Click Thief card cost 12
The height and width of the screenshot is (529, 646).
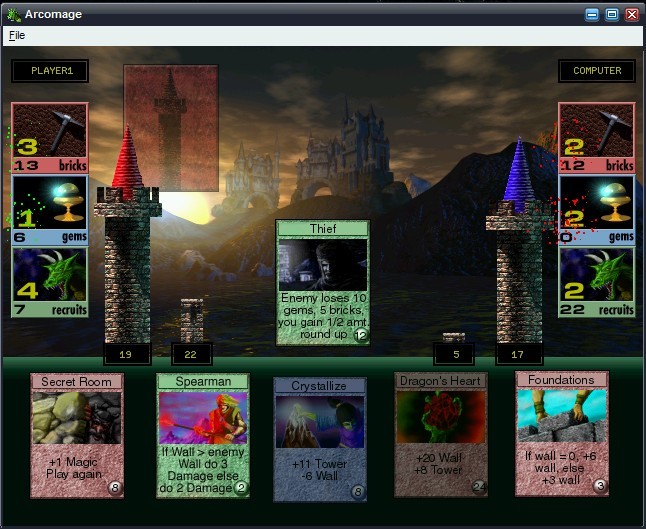(x=361, y=335)
